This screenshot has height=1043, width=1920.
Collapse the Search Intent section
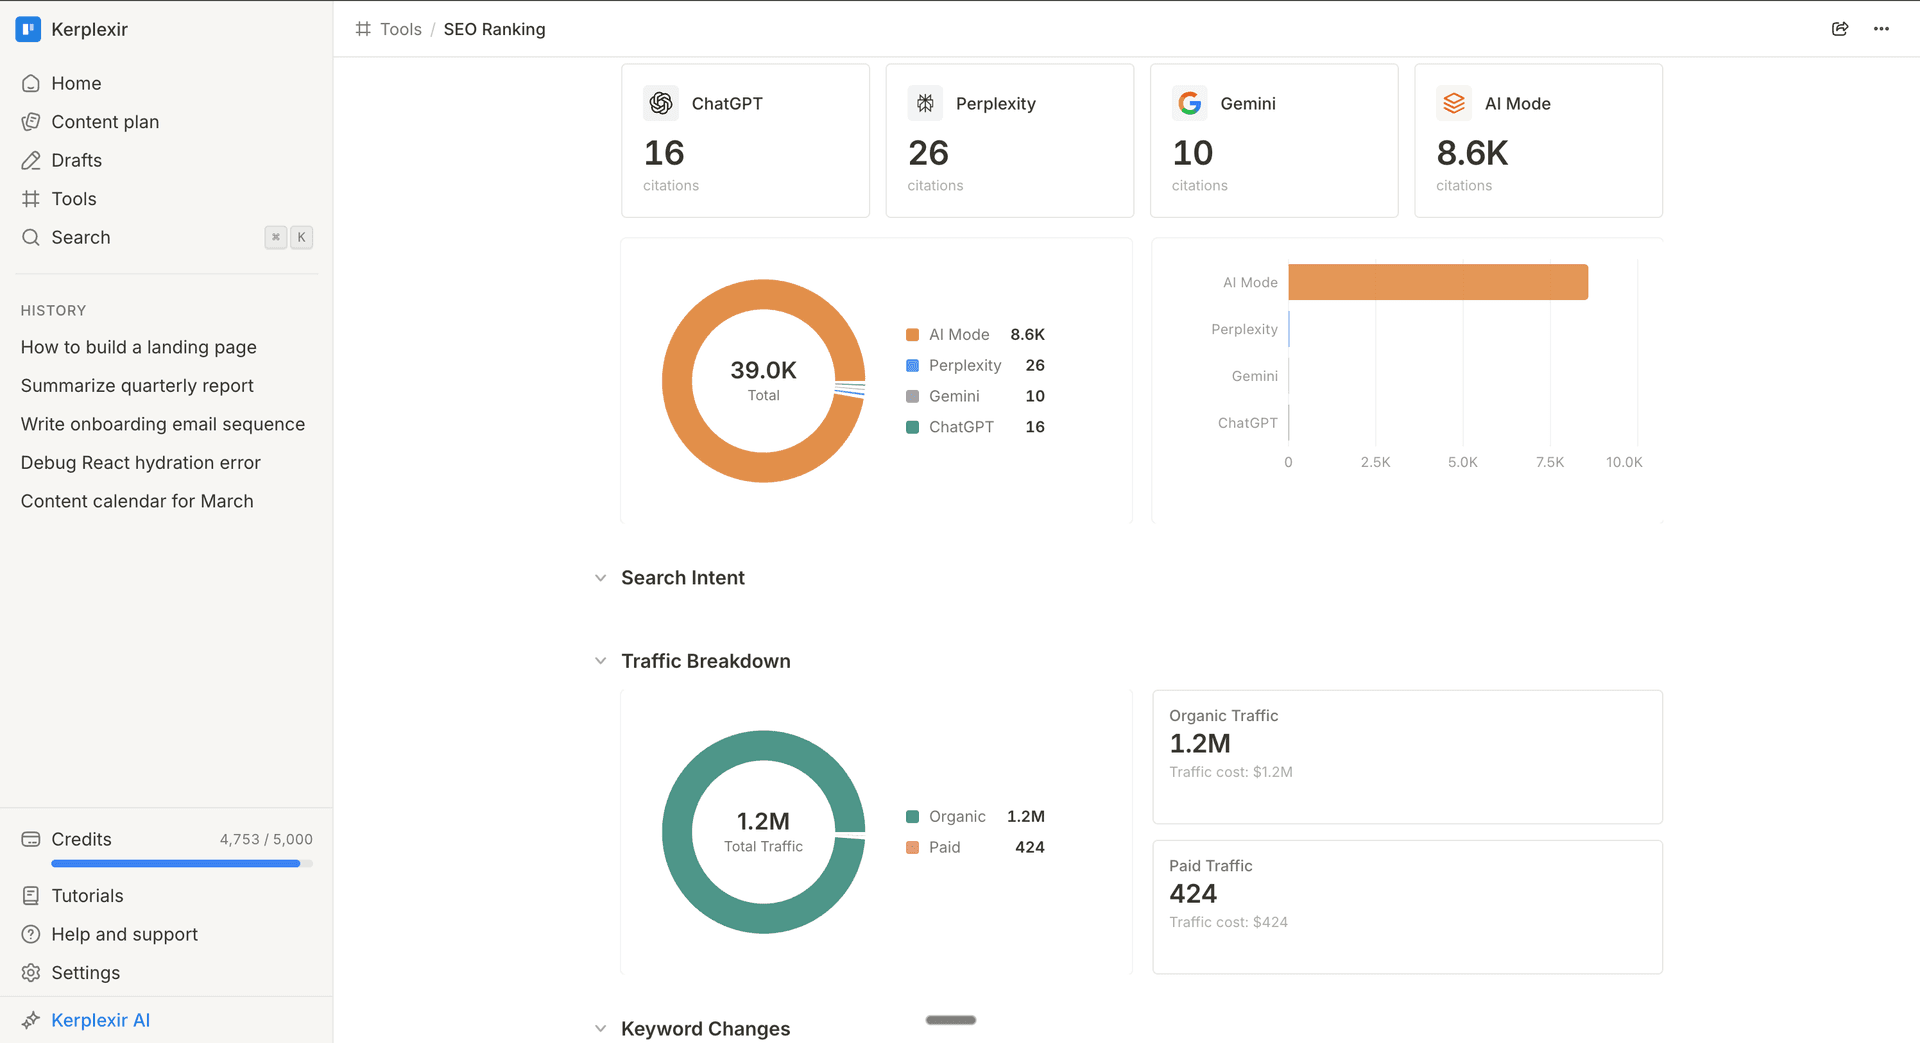(600, 578)
